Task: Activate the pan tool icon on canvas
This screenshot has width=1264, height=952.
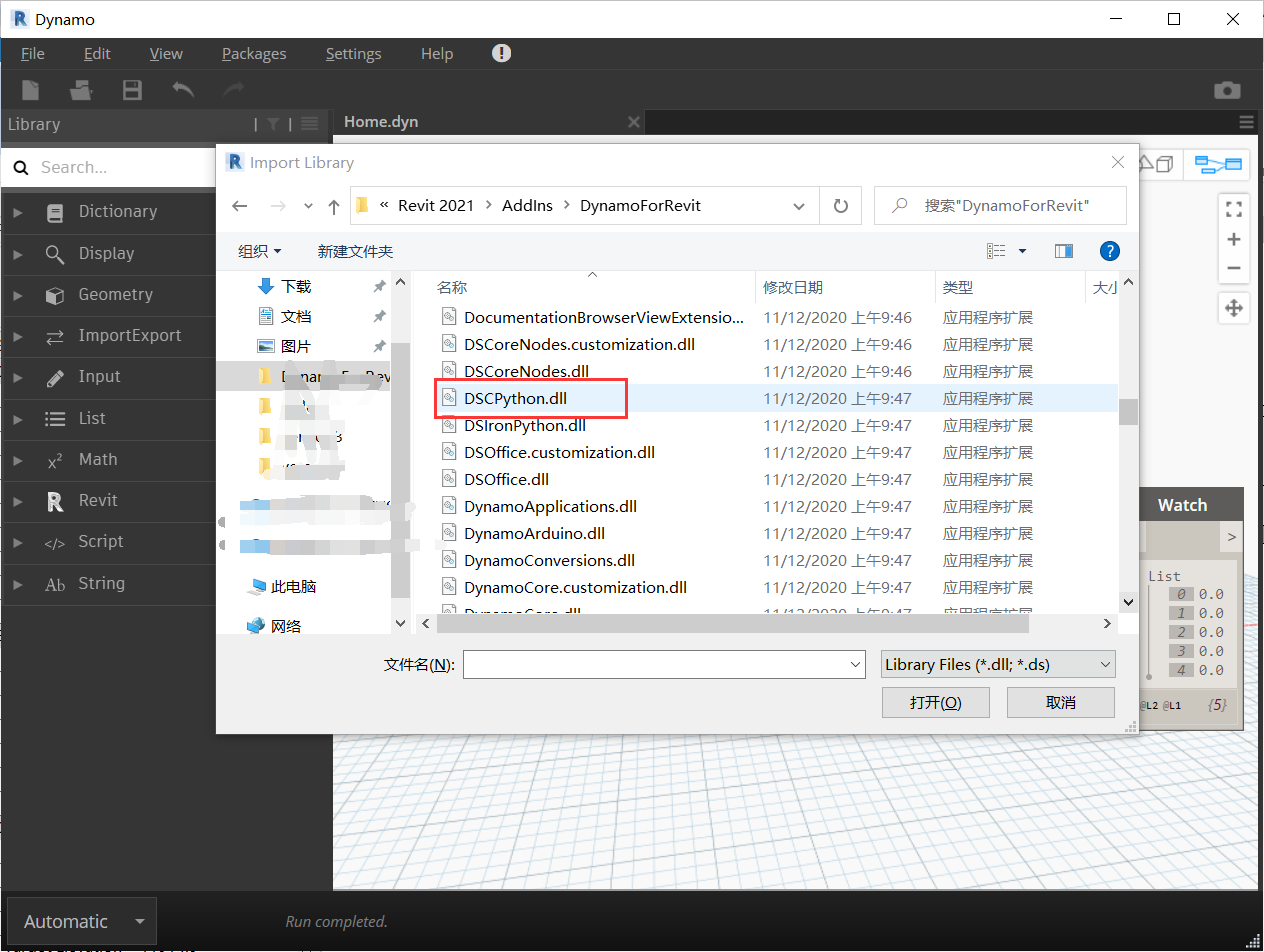Action: (1233, 308)
